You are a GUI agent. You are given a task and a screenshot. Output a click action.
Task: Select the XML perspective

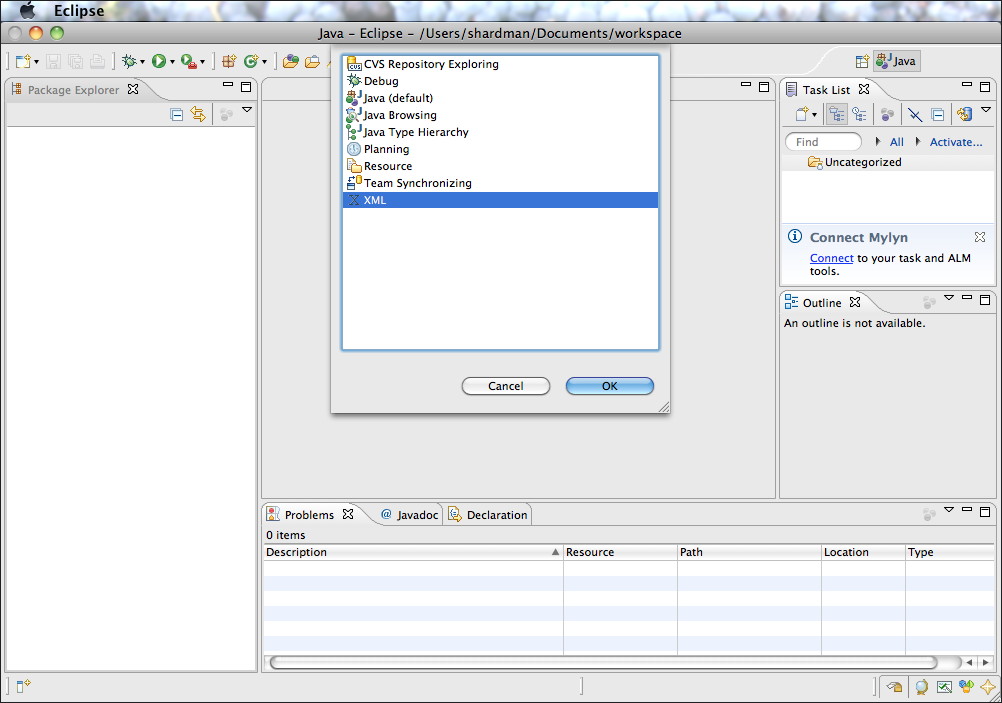[500, 200]
